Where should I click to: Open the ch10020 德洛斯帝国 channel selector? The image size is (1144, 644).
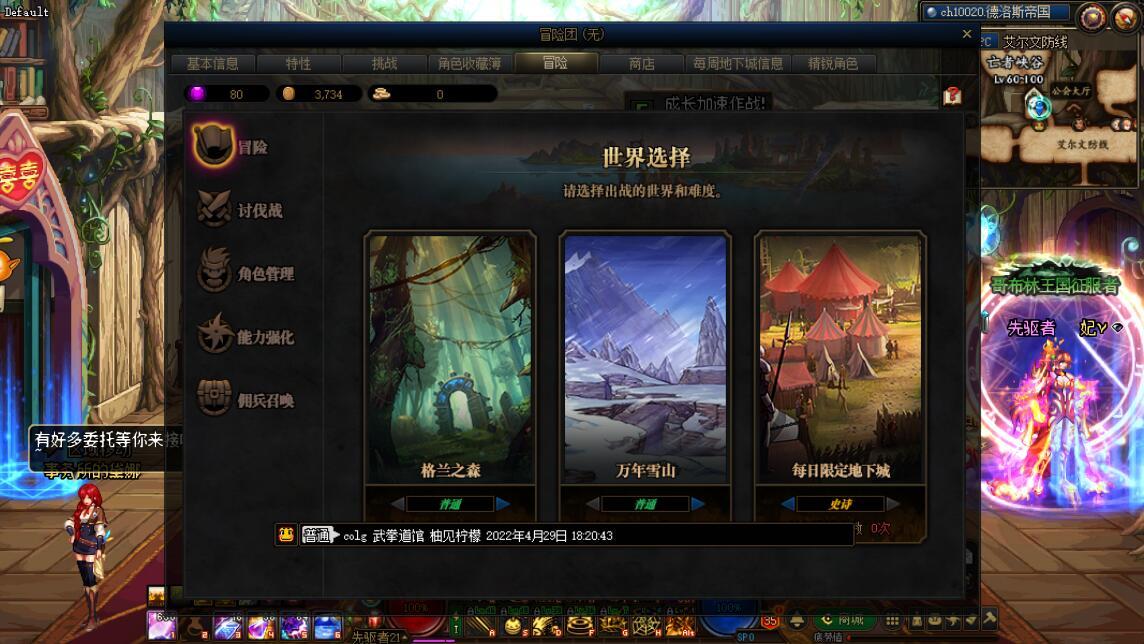tap(996, 12)
